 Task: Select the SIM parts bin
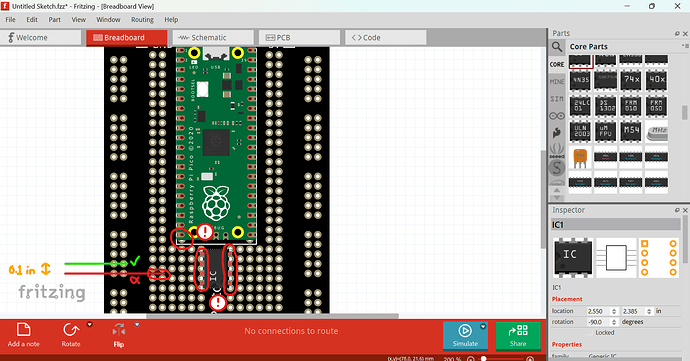coord(557,99)
